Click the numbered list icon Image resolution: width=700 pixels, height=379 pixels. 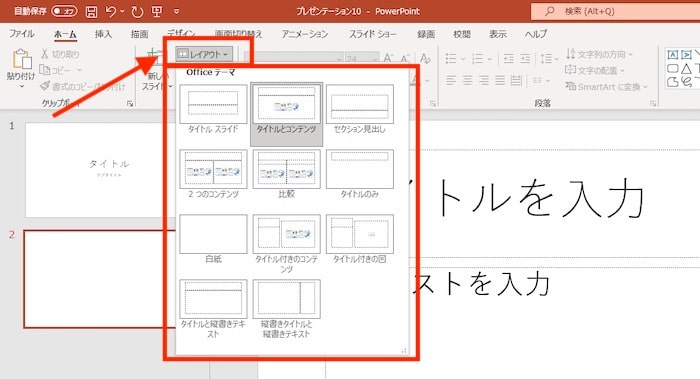point(477,58)
